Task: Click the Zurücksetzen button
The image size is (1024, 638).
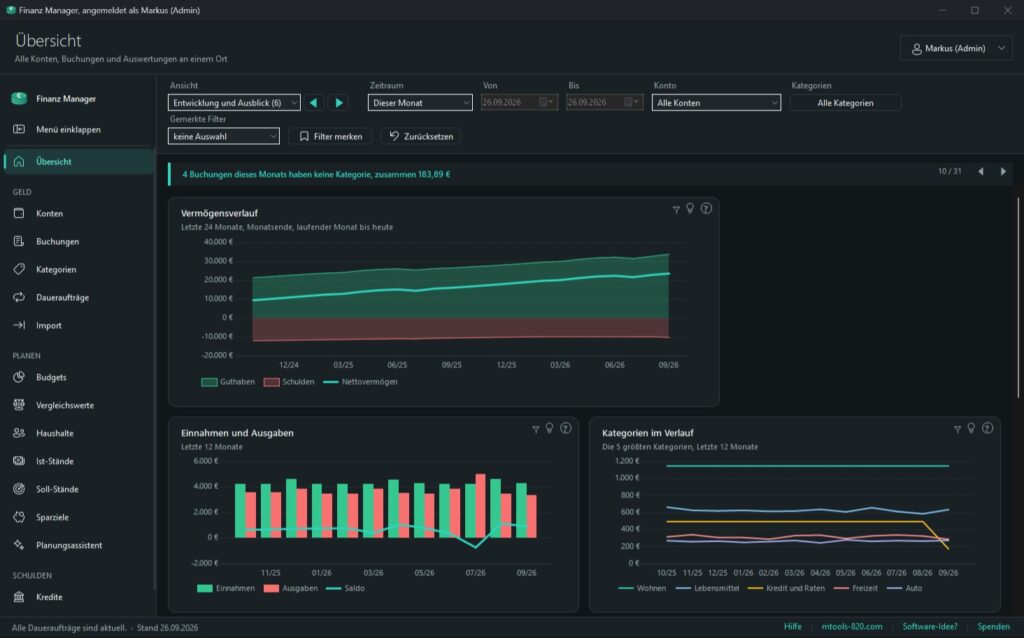Action: (421, 136)
